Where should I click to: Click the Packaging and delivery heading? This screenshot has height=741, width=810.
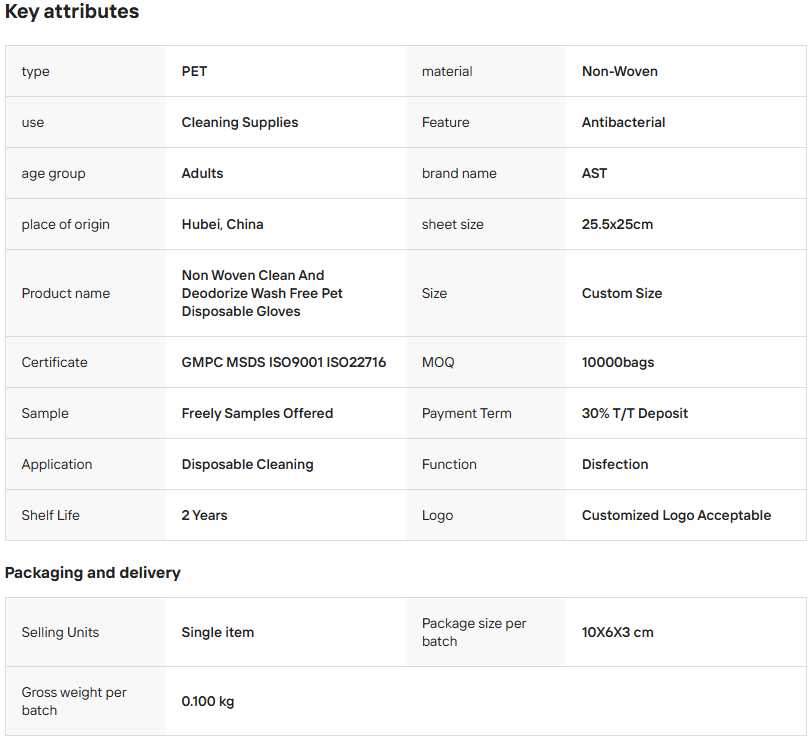point(93,573)
